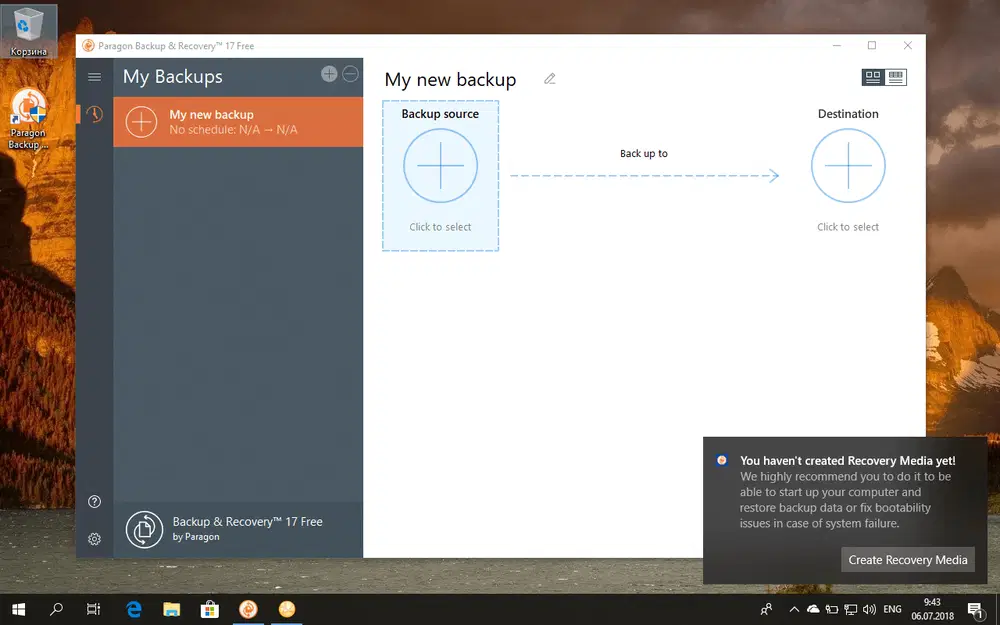This screenshot has height=625, width=1000.
Task: Click the orange envelope taskbar icon
Action: click(287, 610)
